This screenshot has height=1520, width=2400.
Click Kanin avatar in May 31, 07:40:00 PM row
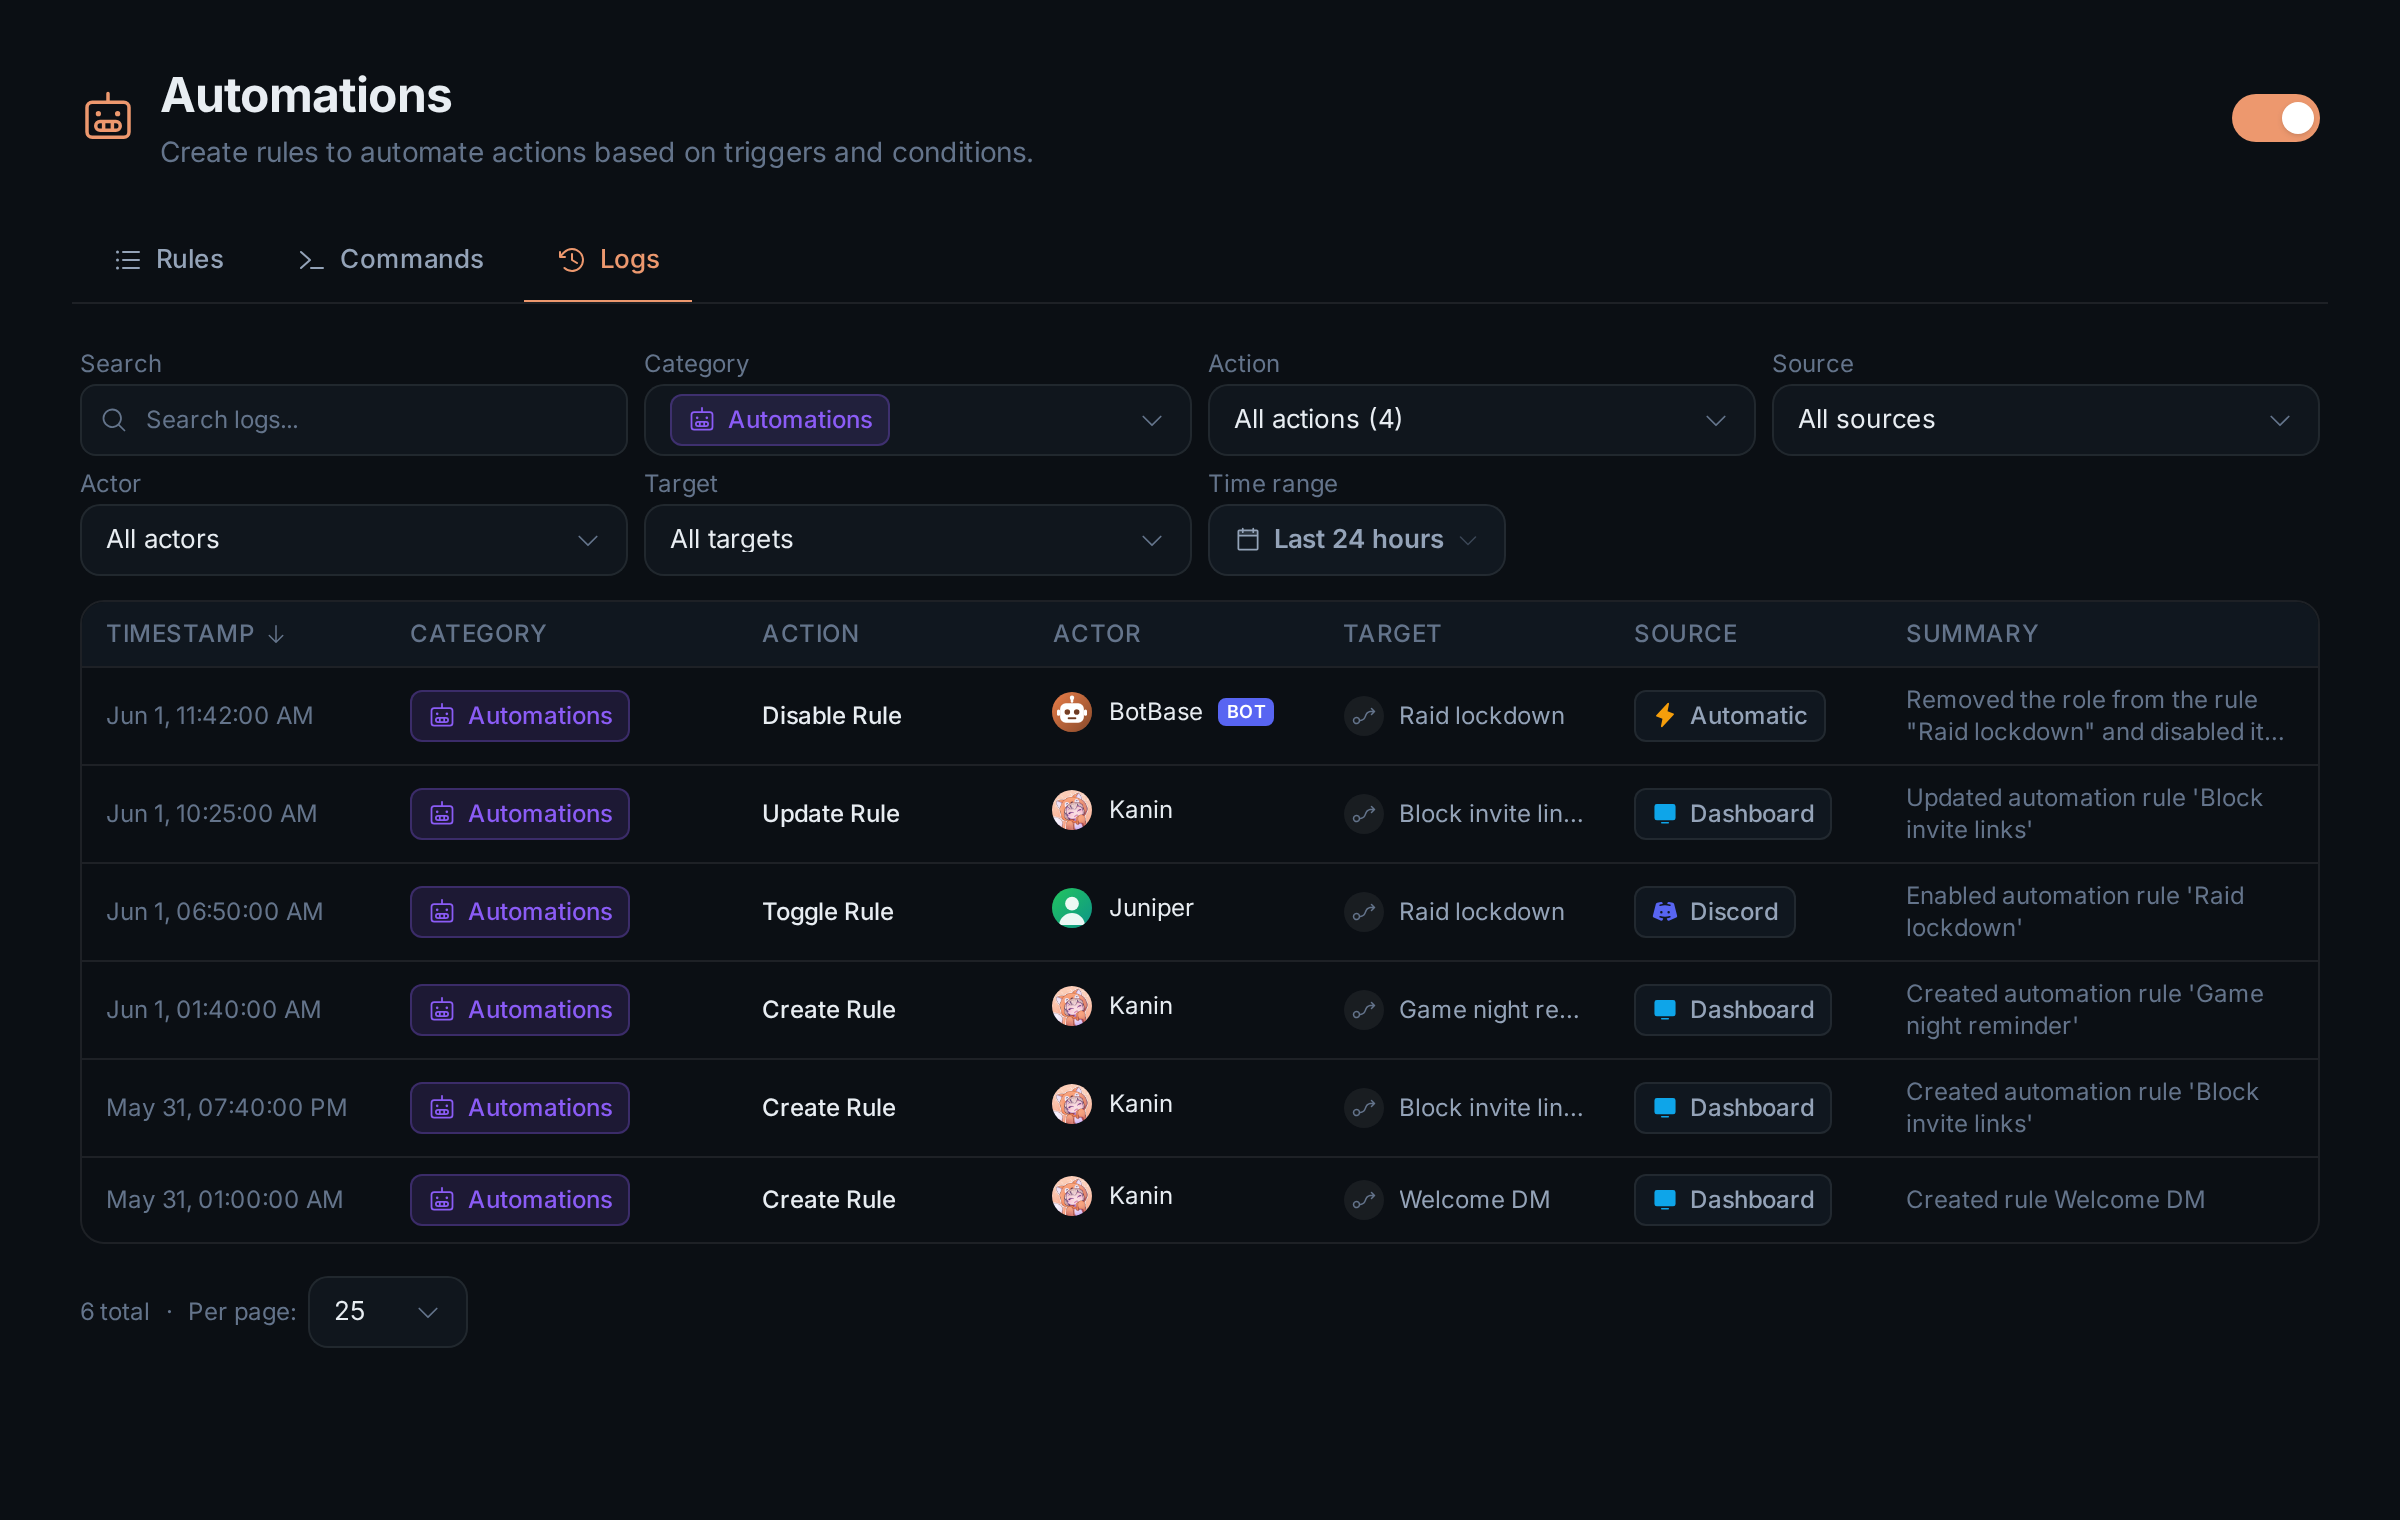point(1072,1104)
